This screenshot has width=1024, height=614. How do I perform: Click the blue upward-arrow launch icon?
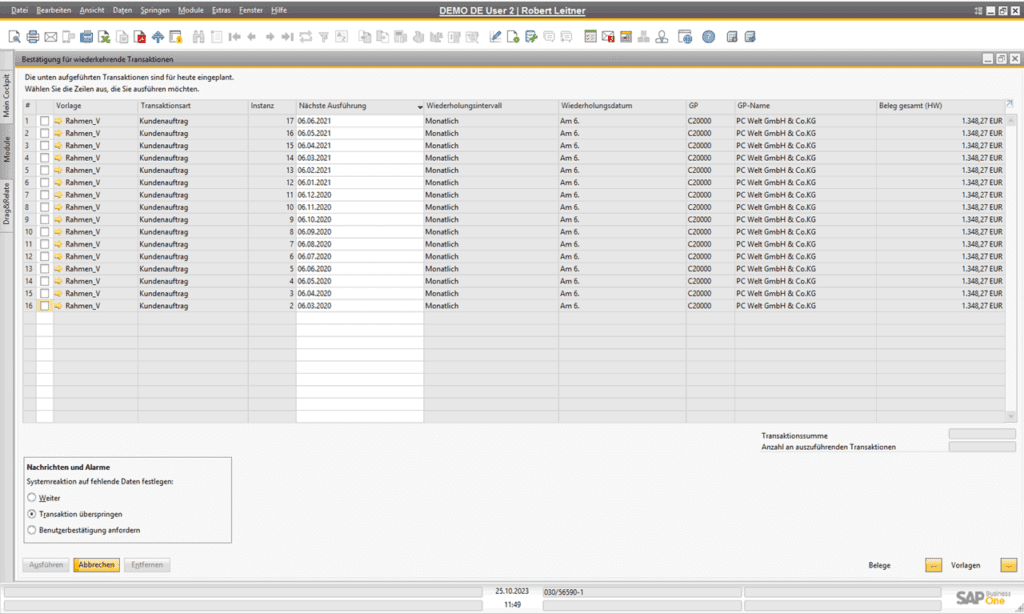(157, 37)
